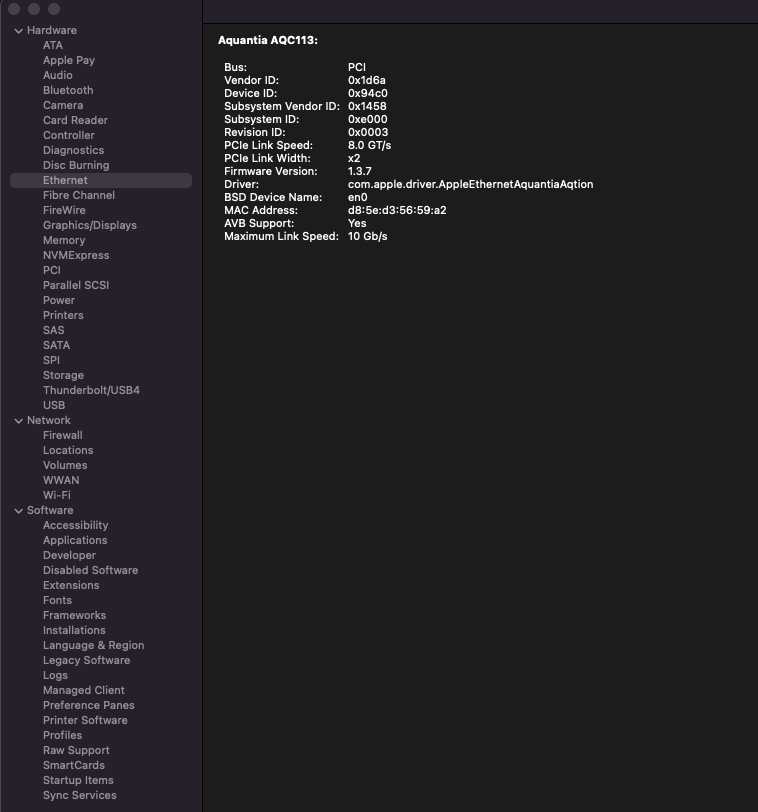
Task: Select Volumes under Network
Action: pyautogui.click(x=65, y=466)
